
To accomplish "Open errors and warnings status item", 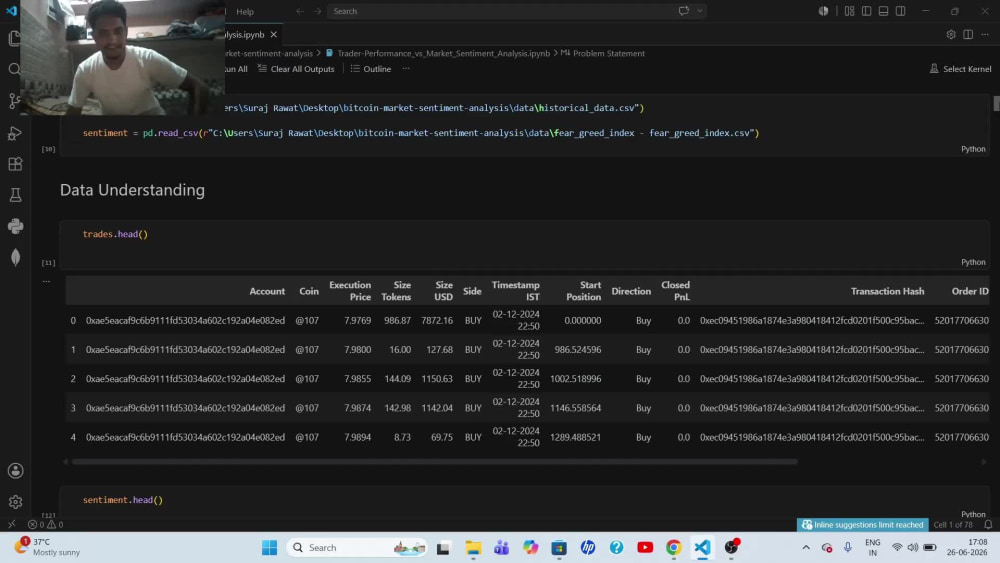I will [45, 525].
